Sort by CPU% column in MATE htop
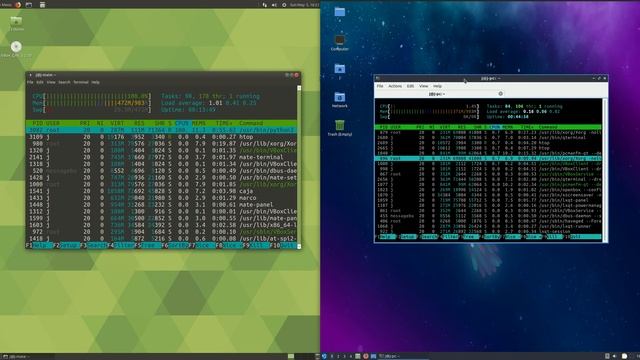640x360 pixels. (x=182, y=123)
